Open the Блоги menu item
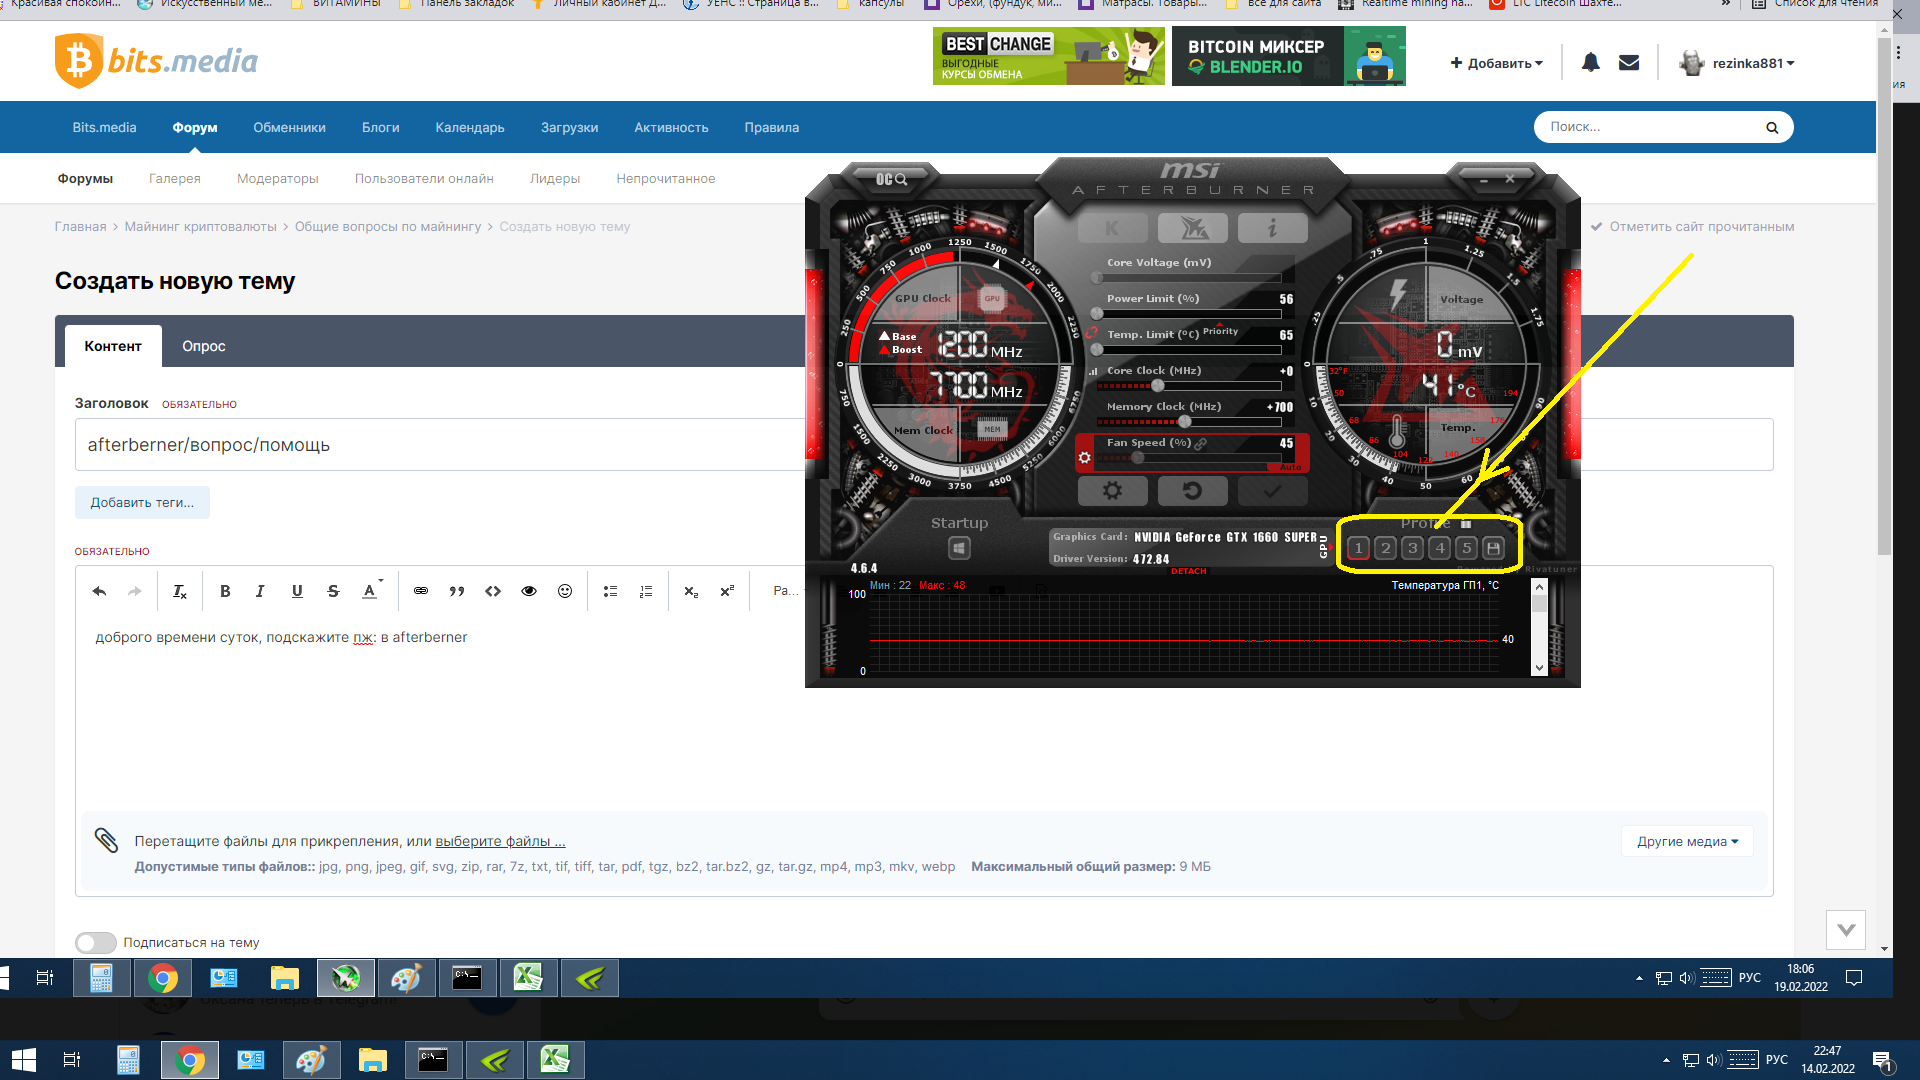The width and height of the screenshot is (1920, 1080). [380, 128]
